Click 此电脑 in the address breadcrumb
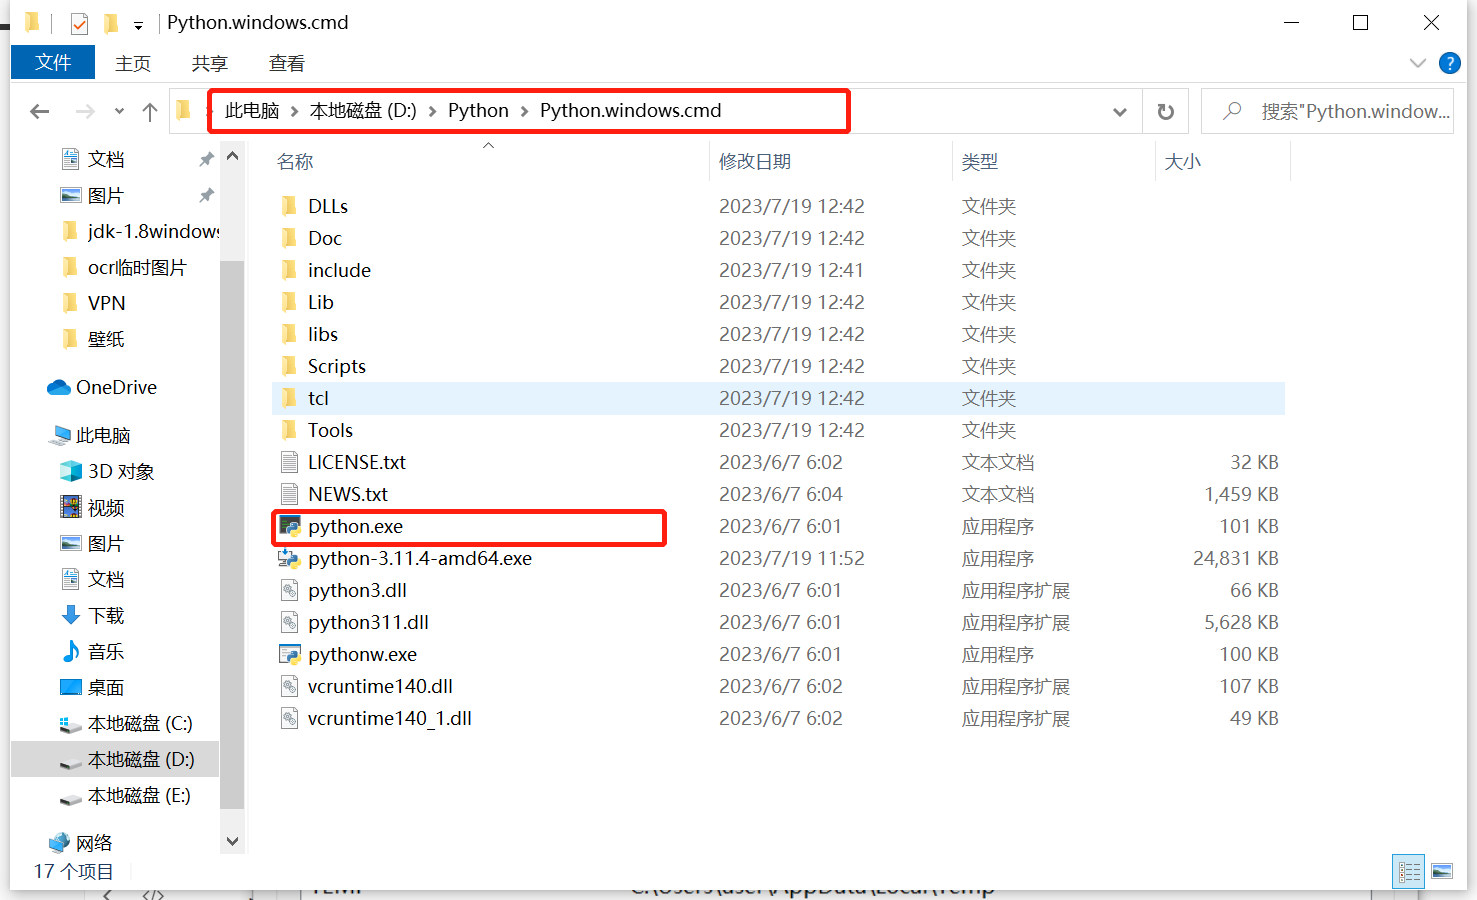 (x=252, y=110)
